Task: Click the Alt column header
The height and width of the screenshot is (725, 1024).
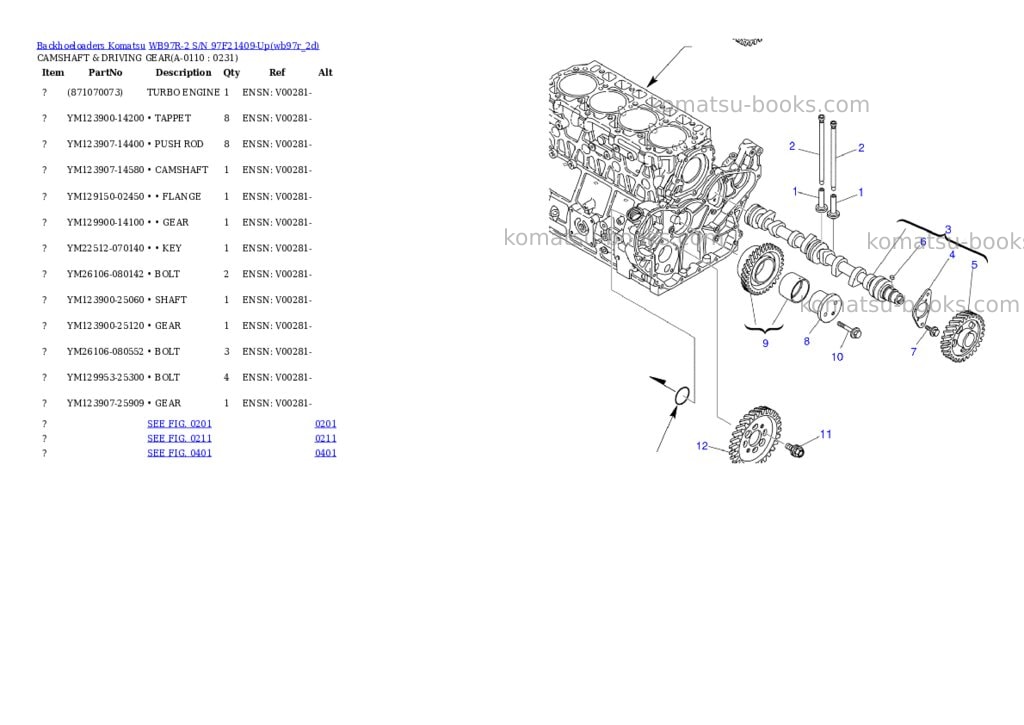Action: click(325, 72)
